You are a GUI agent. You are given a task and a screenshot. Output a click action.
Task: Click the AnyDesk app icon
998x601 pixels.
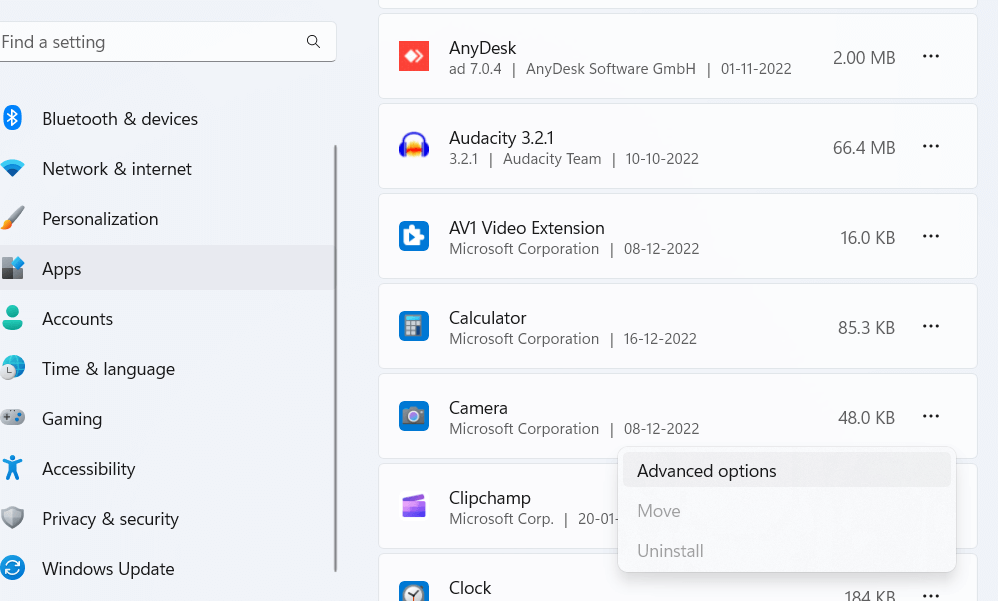click(414, 56)
